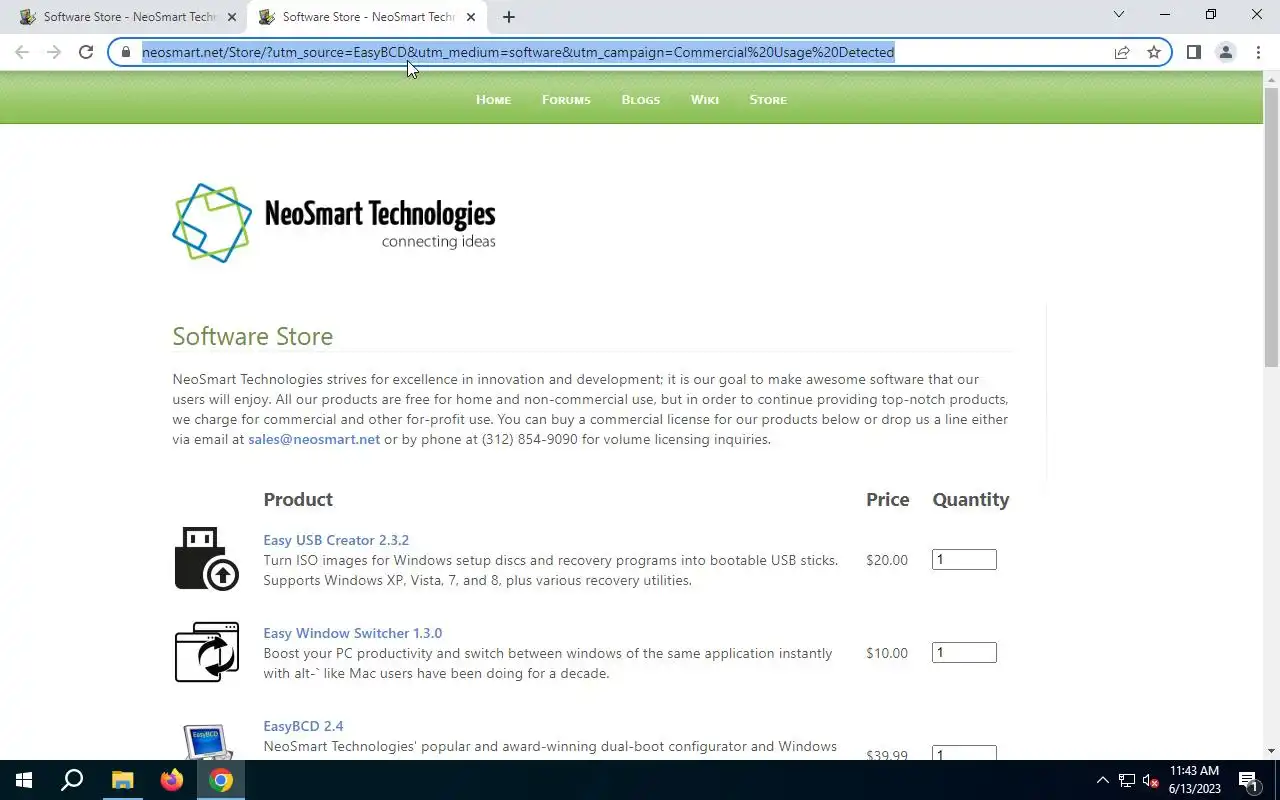Viewport: 1280px width, 800px height.
Task: View site information lock icon
Action: (126, 52)
